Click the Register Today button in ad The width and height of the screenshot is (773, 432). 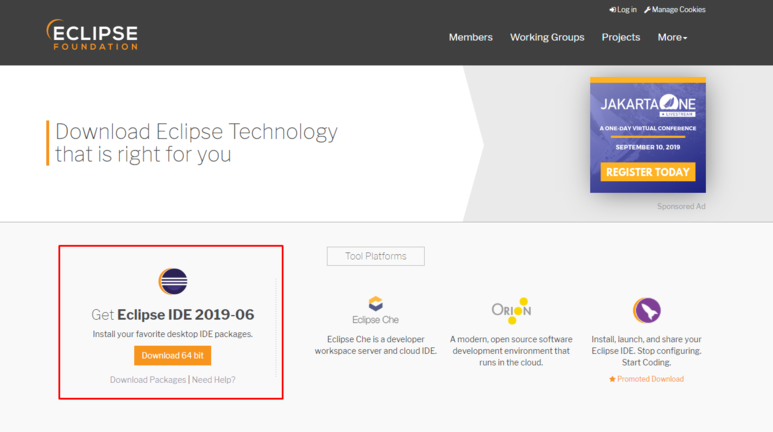click(648, 172)
